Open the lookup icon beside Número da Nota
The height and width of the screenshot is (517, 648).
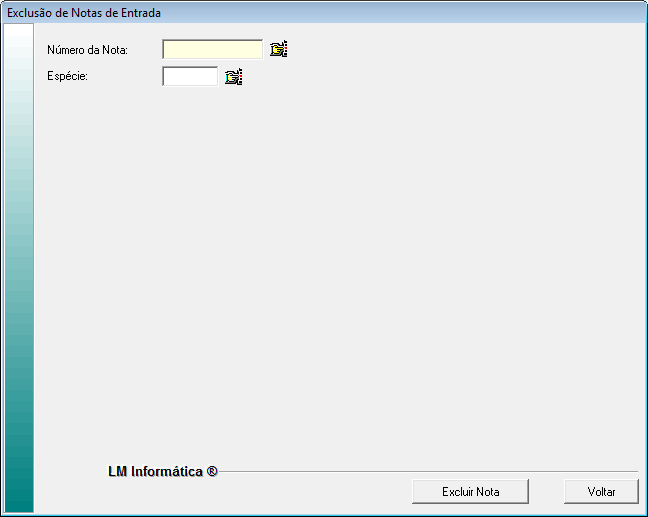point(279,49)
